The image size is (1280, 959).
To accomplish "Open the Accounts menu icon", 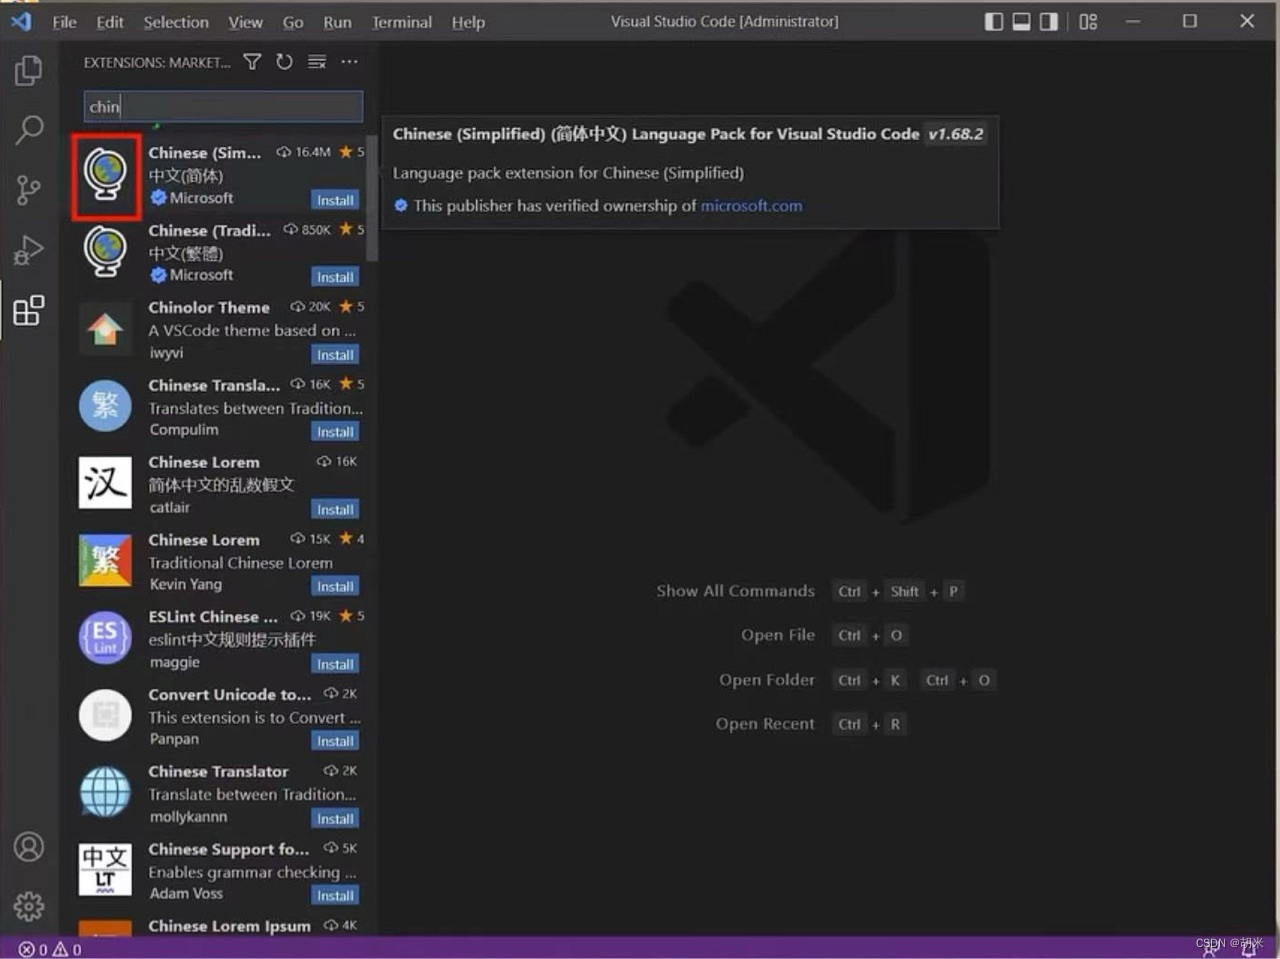I will 29,847.
